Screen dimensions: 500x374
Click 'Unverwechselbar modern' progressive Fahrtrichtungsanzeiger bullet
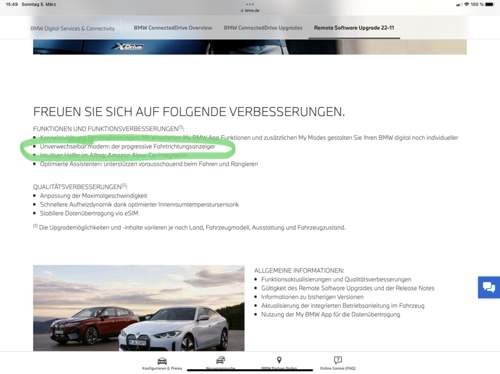tap(128, 146)
